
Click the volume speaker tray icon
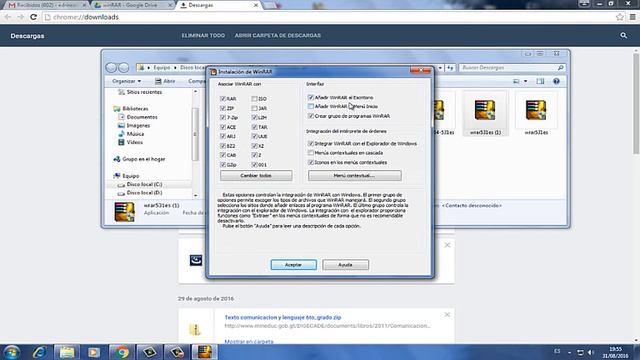point(591,352)
